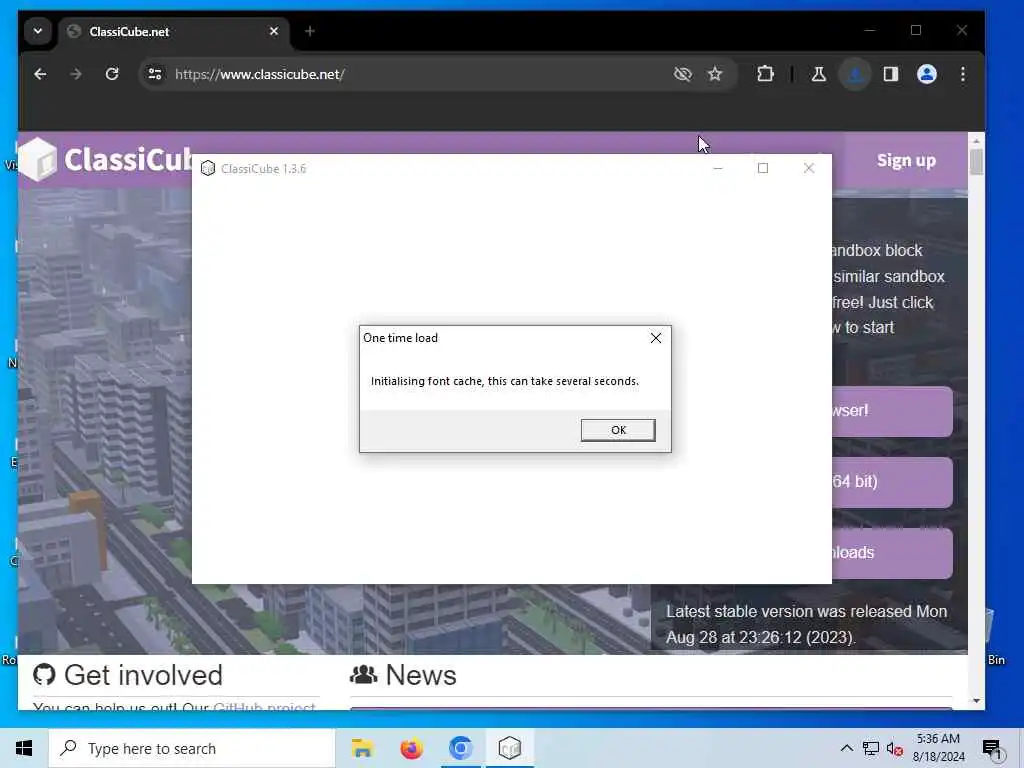Click Sign up on the ClassiCube website
The width and height of the screenshot is (1024, 768).
[x=906, y=161]
